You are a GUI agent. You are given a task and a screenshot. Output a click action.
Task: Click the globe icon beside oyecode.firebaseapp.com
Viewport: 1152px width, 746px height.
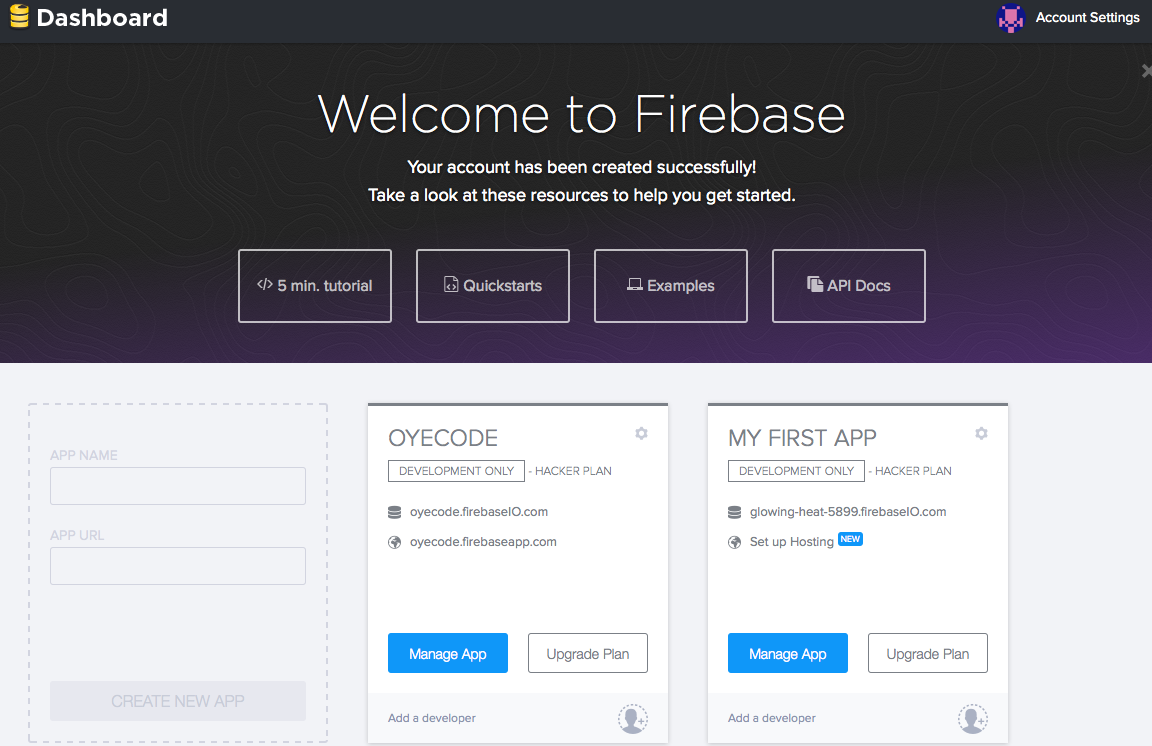tap(395, 542)
